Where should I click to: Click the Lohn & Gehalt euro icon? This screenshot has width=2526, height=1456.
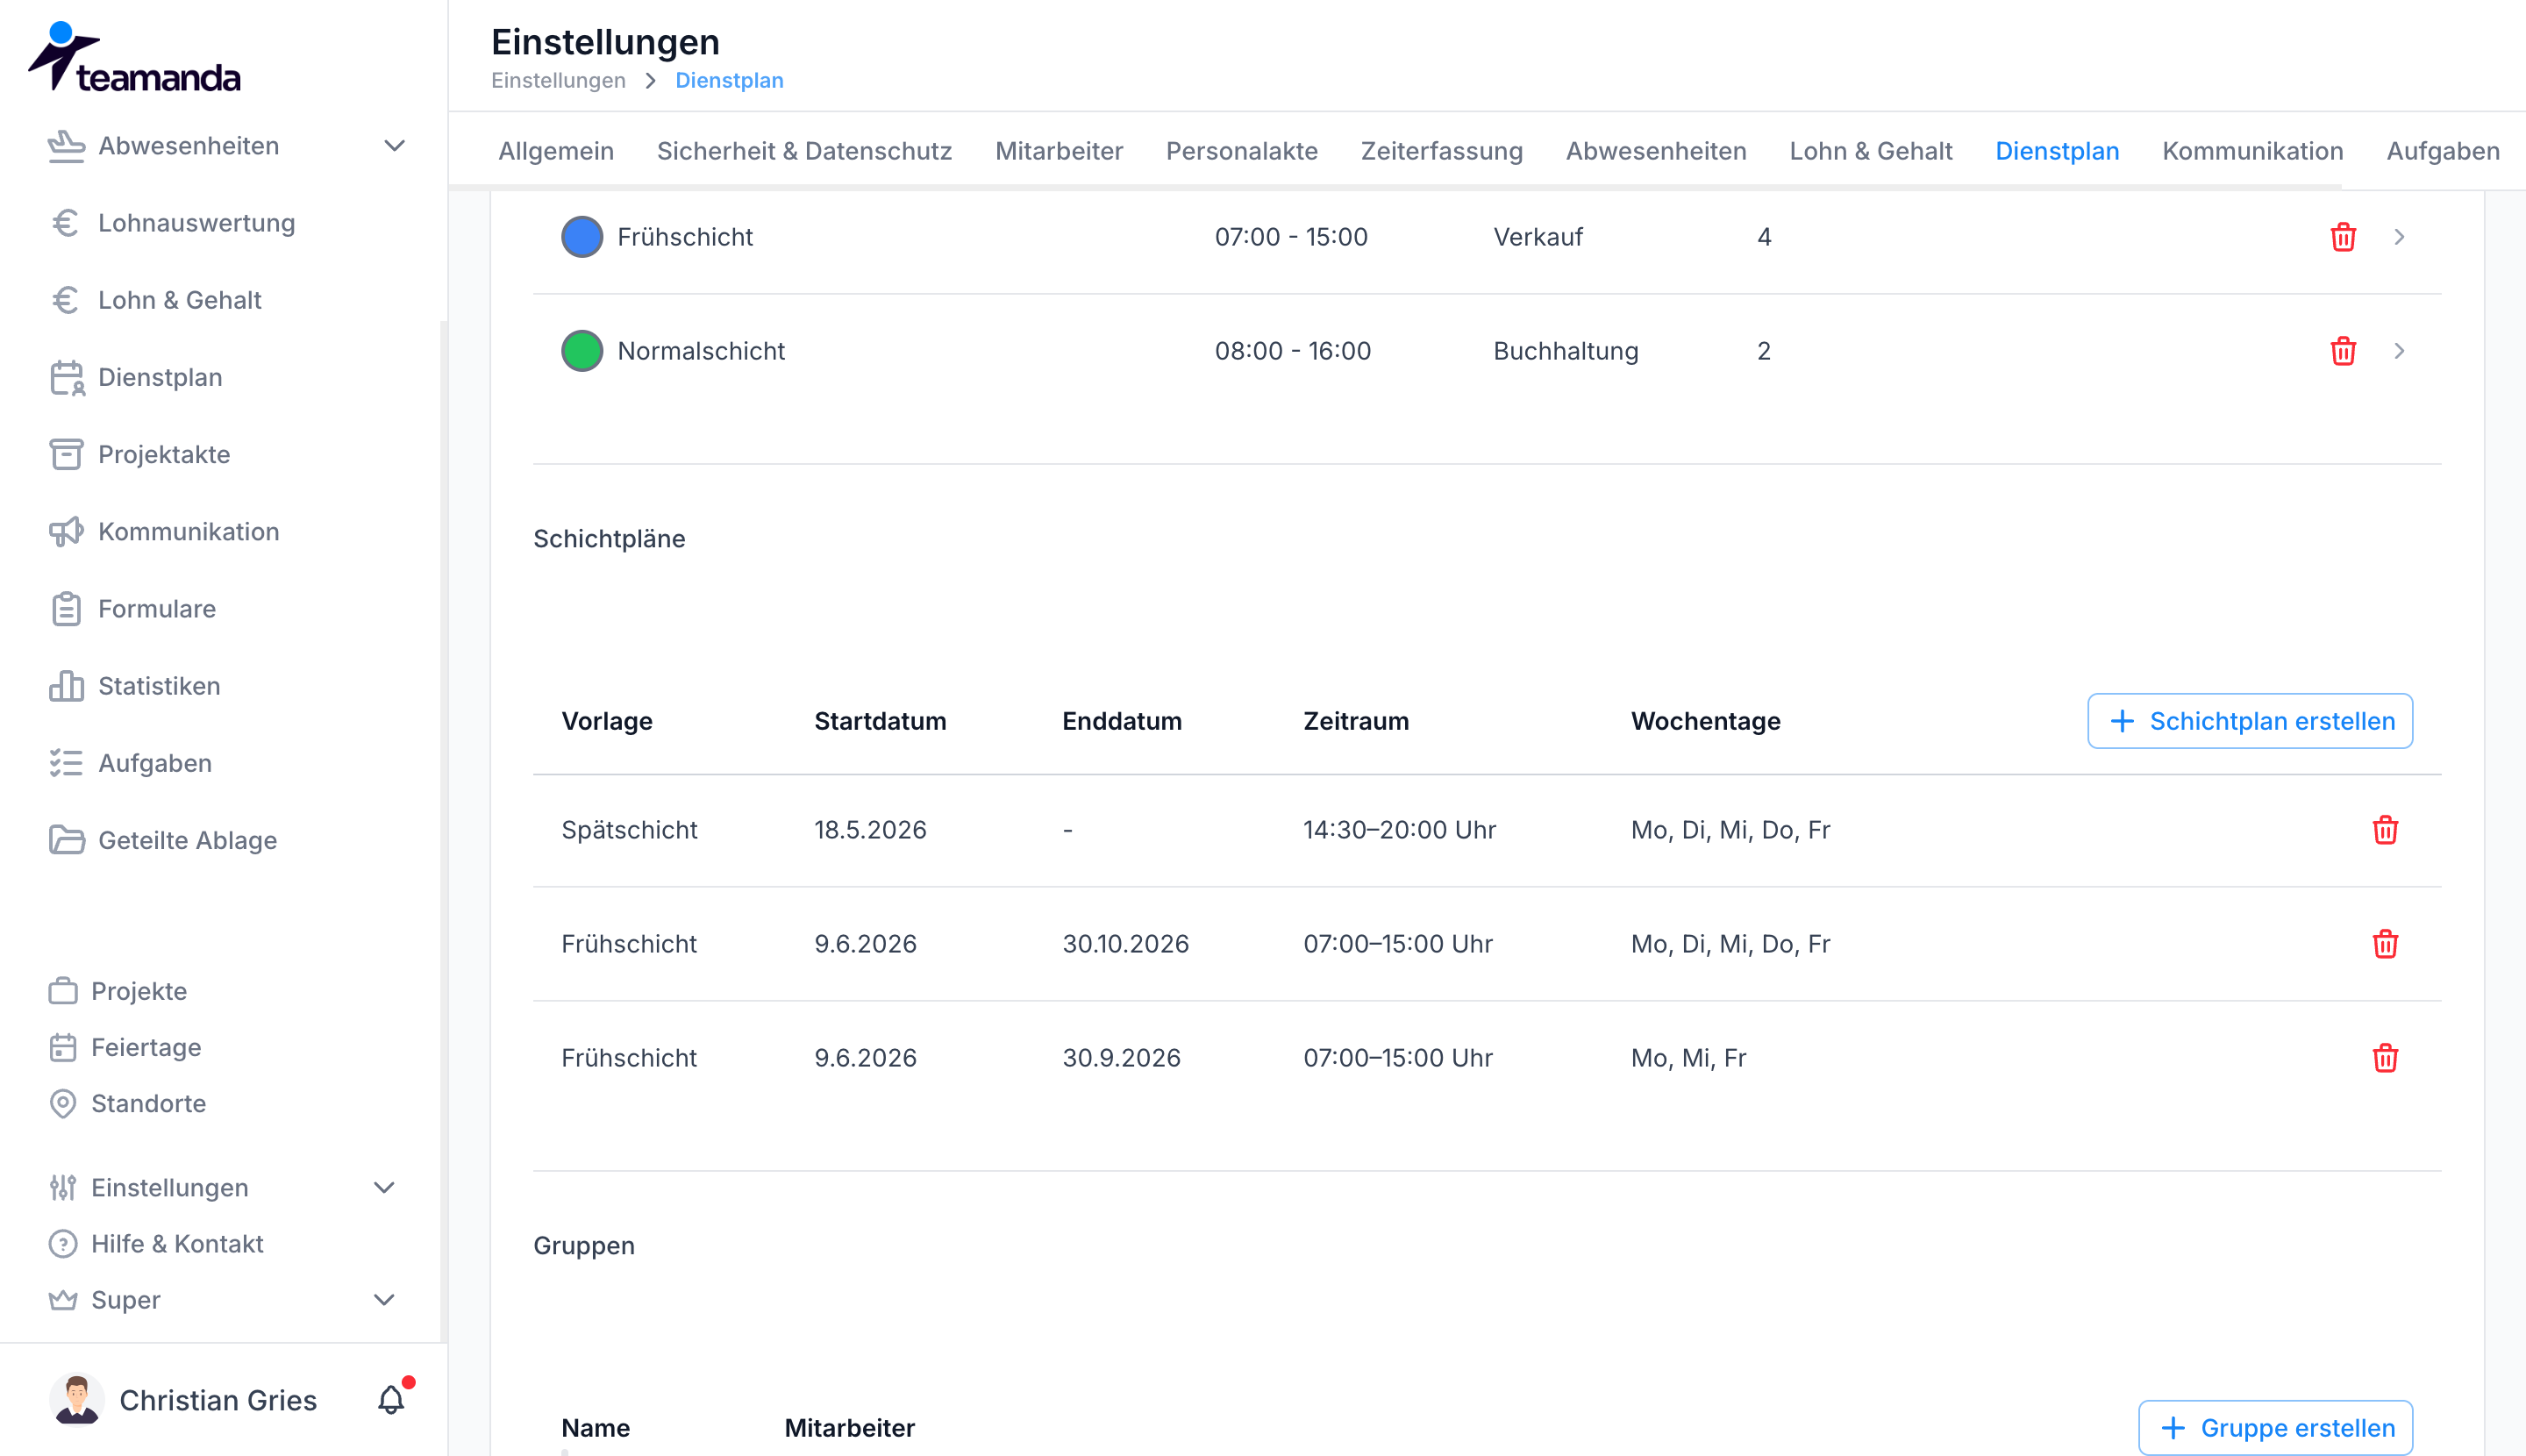[66, 300]
